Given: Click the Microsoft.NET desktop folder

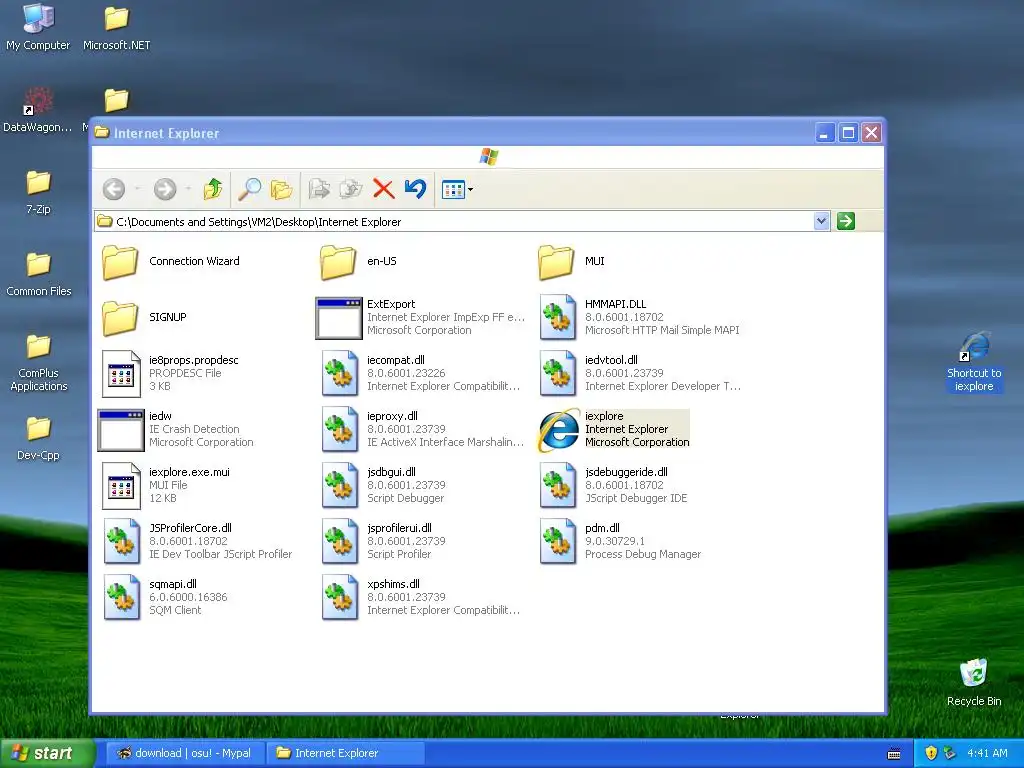Looking at the screenshot, I should click(x=116, y=27).
